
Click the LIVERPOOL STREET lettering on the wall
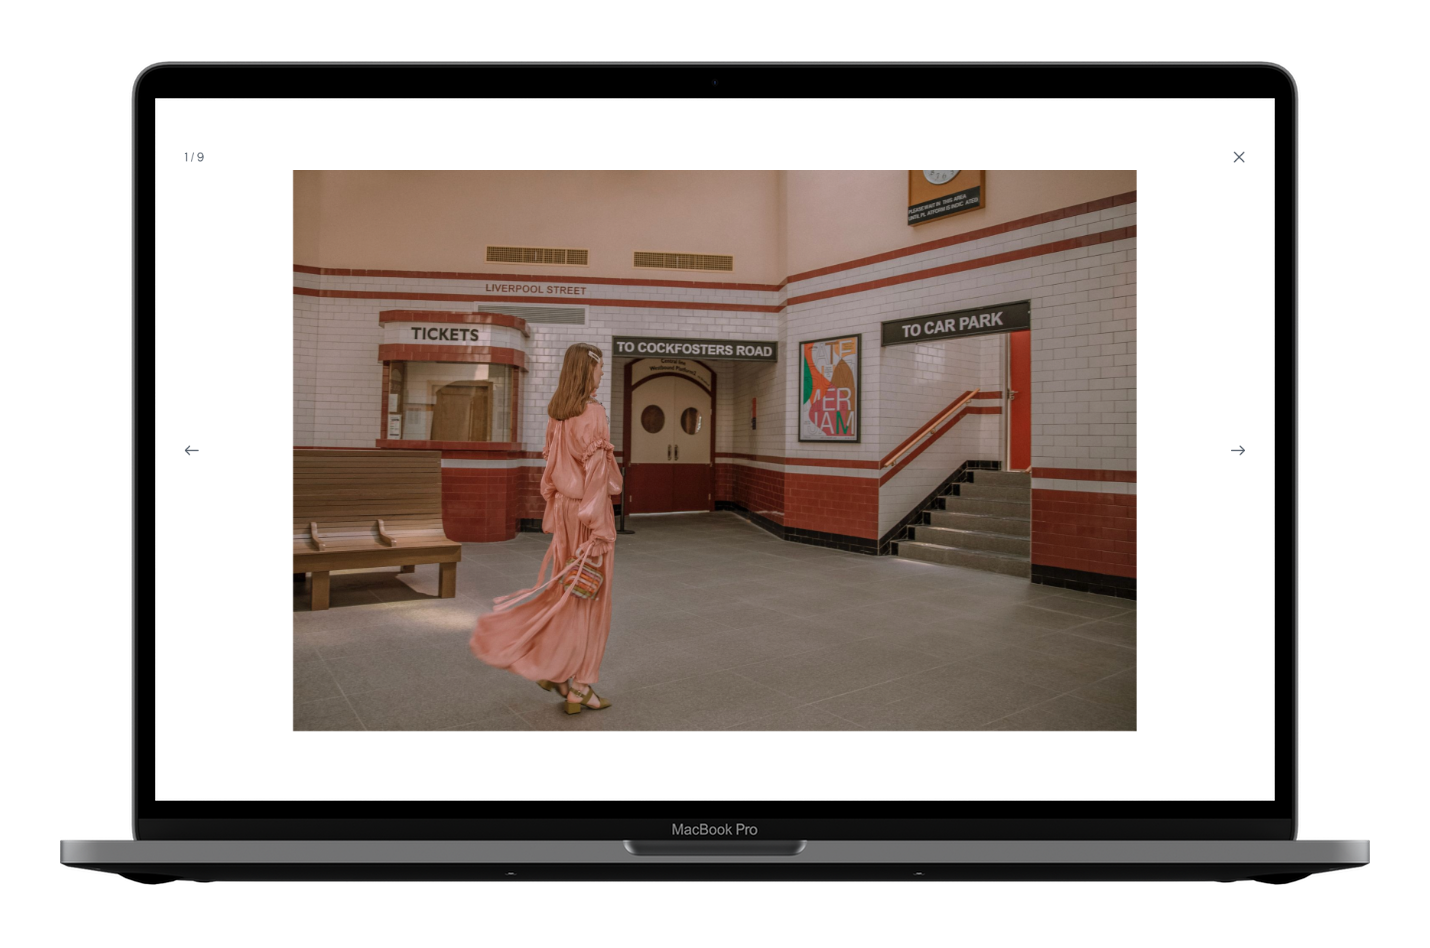coord(536,289)
